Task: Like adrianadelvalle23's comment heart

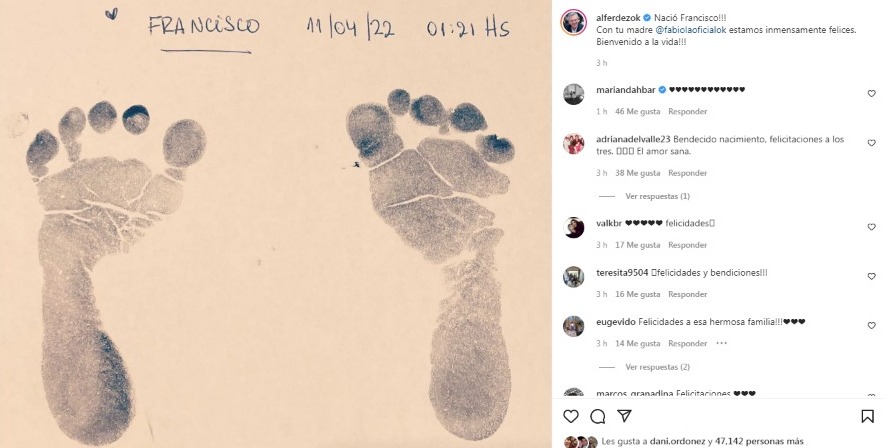Action: coord(871,143)
